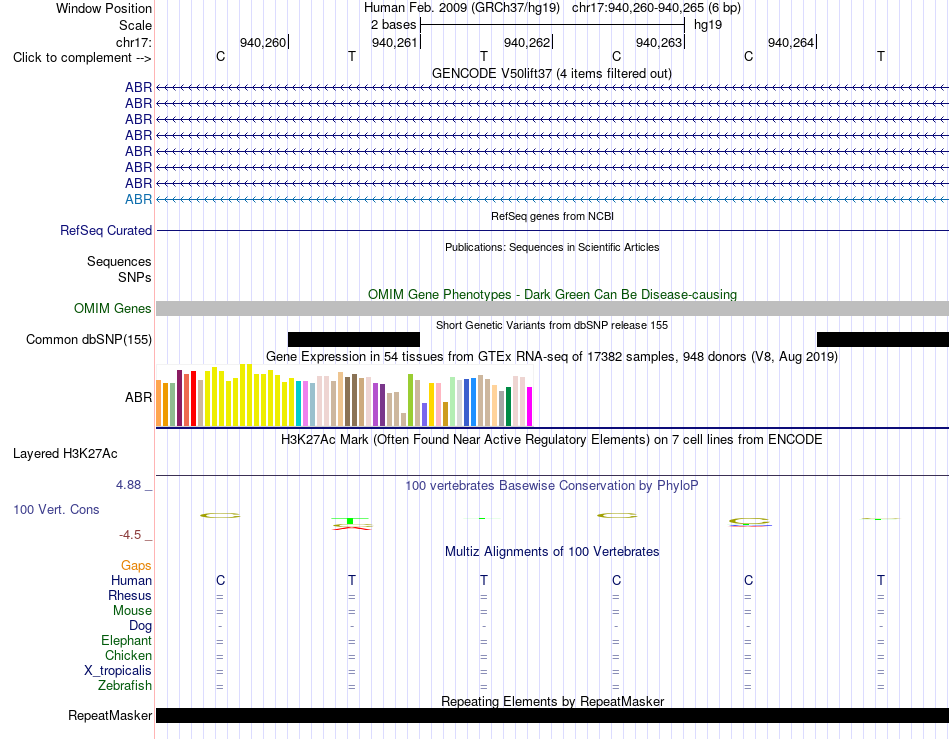
Task: Open the Layered H3K27Ac track label
Action: (x=65, y=454)
